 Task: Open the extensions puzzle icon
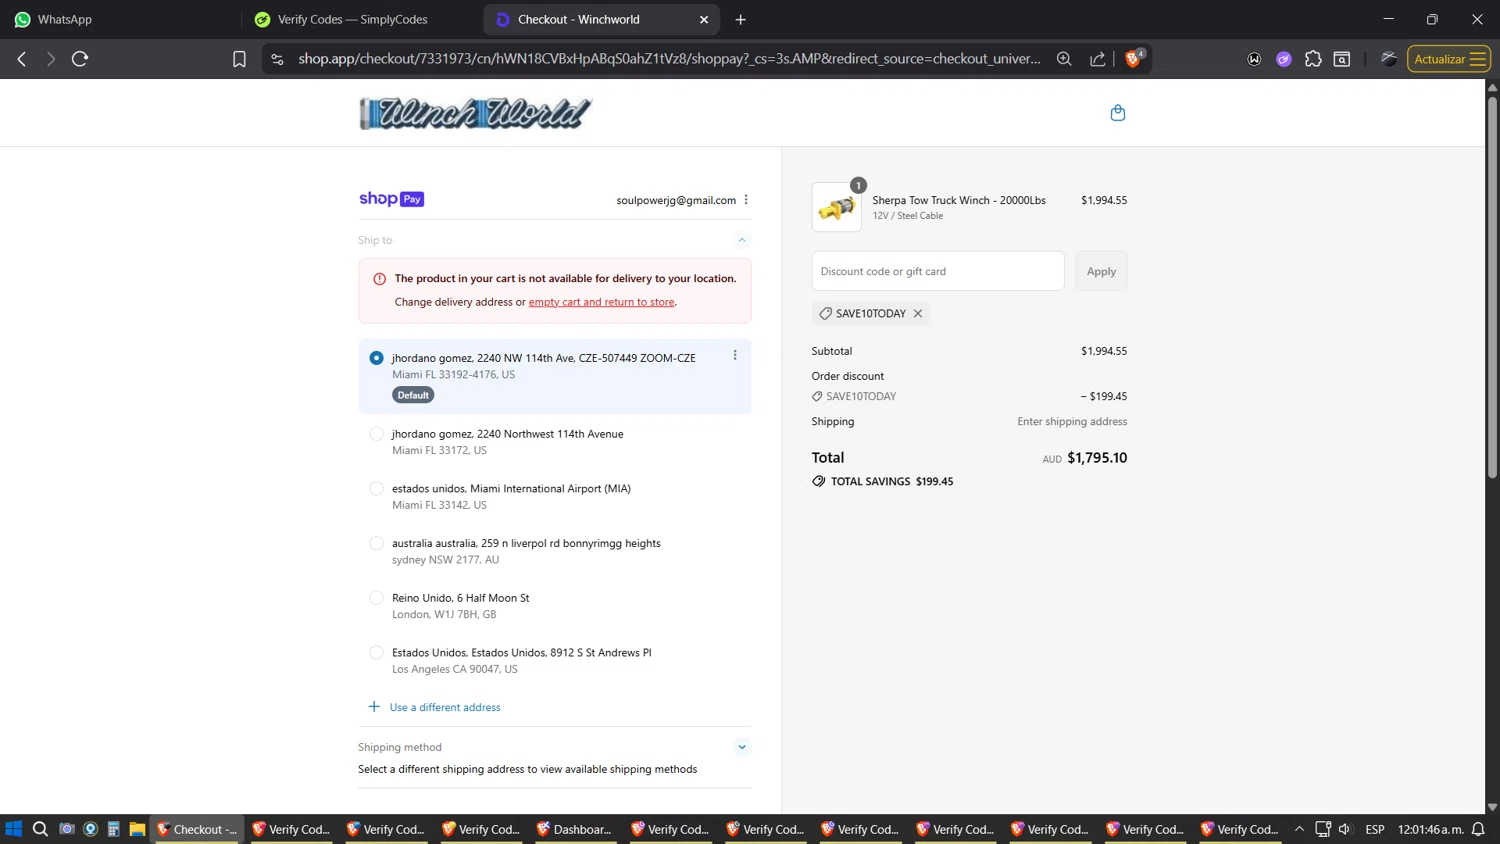(1313, 59)
